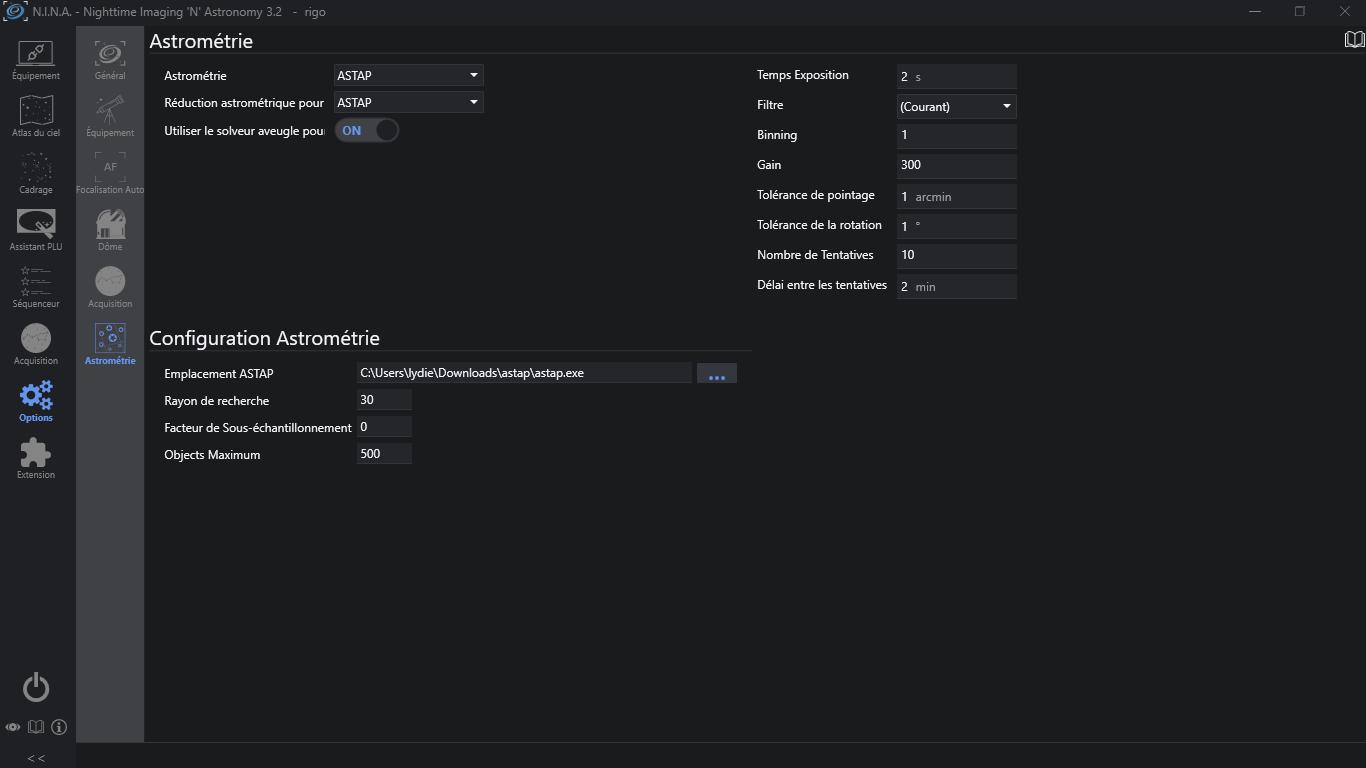Open the Équipement section in main sidebar
Image resolution: width=1366 pixels, height=768 pixels.
36,59
